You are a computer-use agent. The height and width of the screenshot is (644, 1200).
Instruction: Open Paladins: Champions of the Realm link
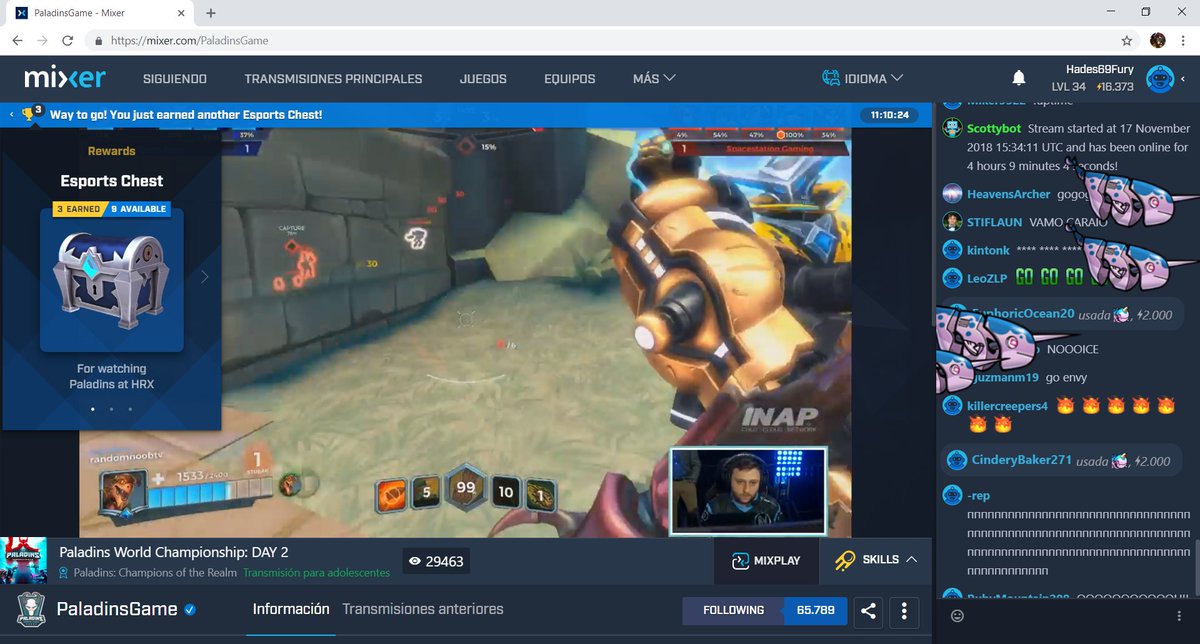coord(155,573)
